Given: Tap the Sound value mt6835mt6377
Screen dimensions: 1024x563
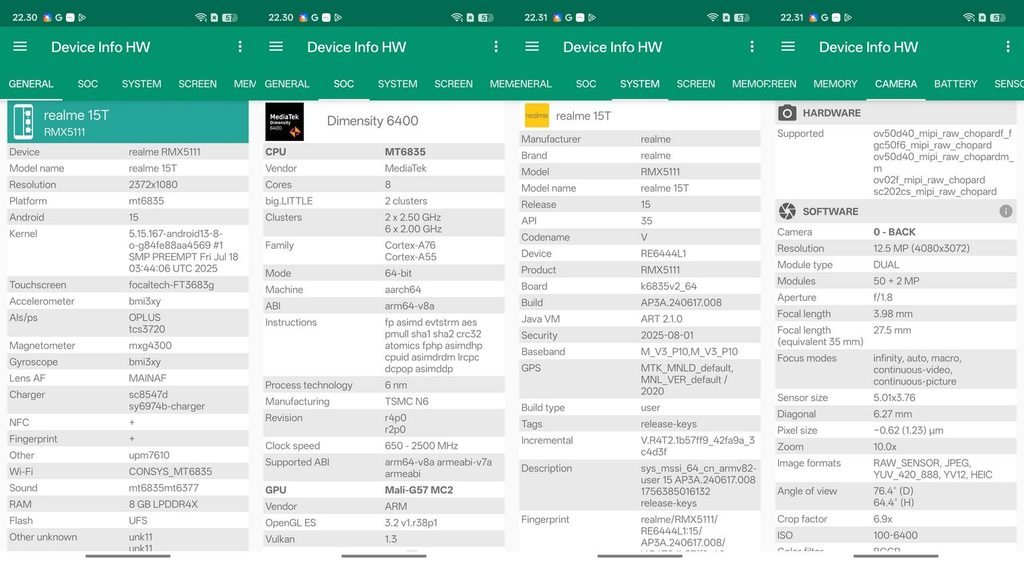Looking at the screenshot, I should pyautogui.click(x=163, y=488).
